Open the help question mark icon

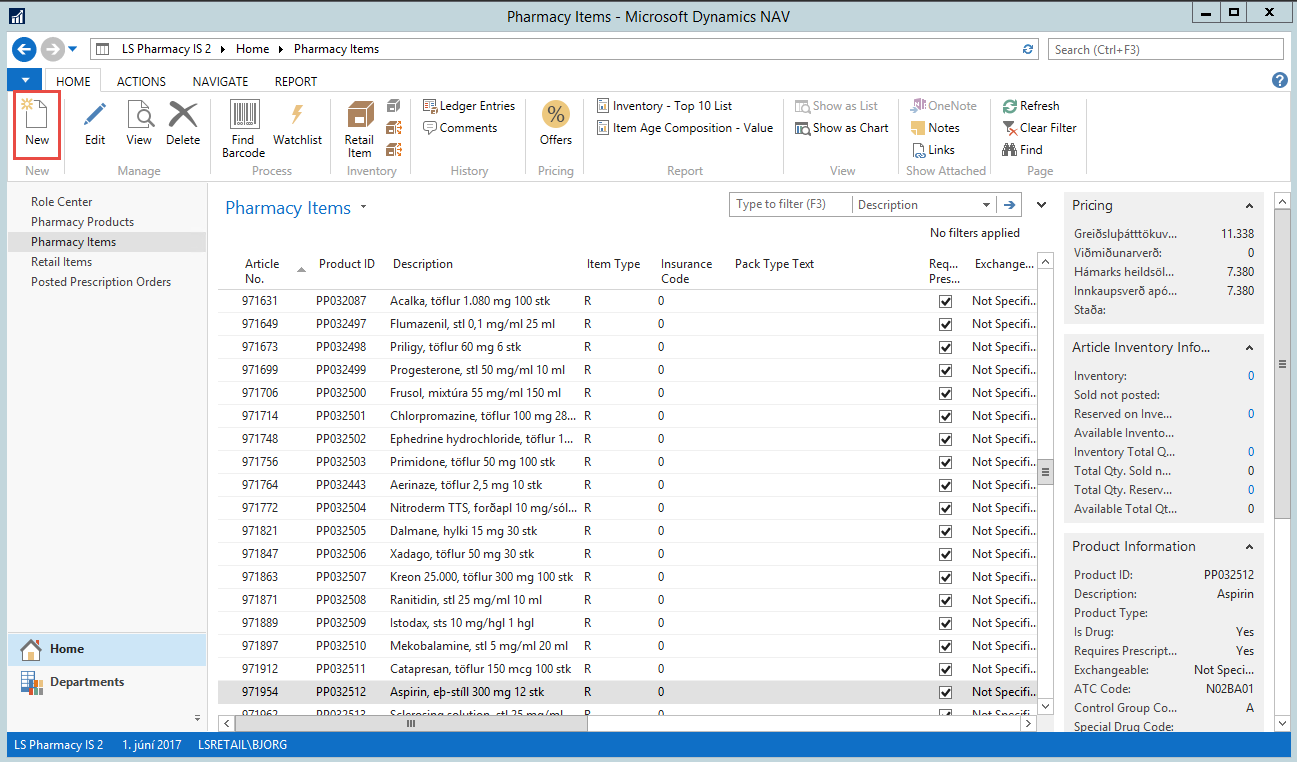coord(1279,81)
